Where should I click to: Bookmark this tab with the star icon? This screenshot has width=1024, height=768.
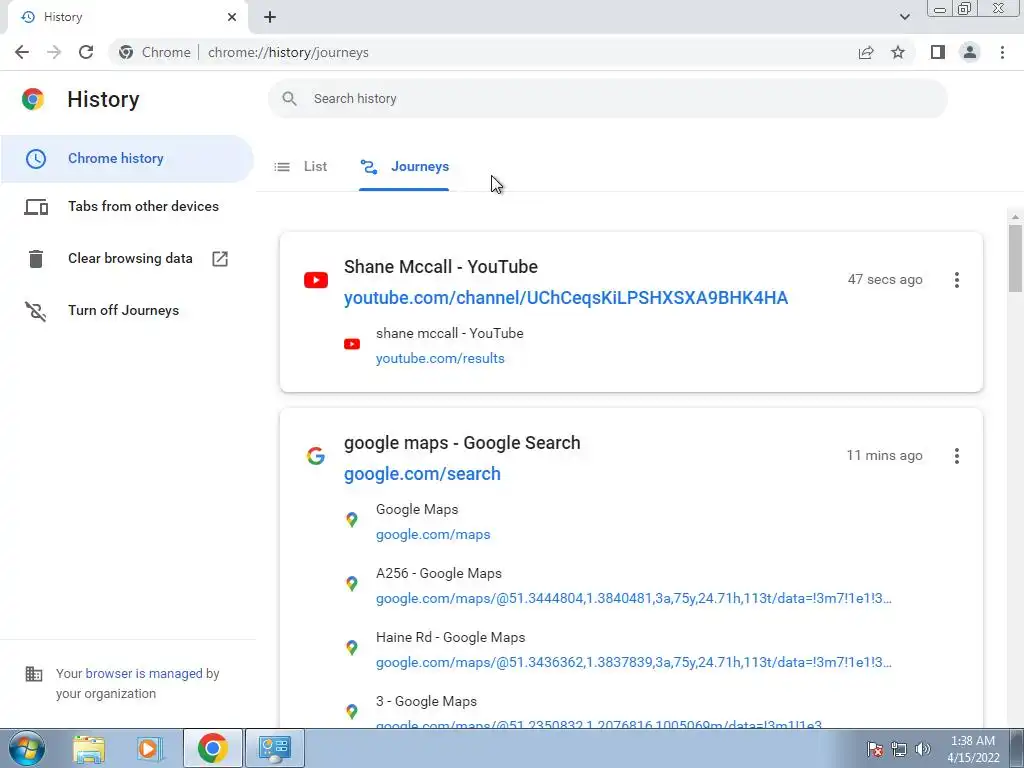(898, 52)
